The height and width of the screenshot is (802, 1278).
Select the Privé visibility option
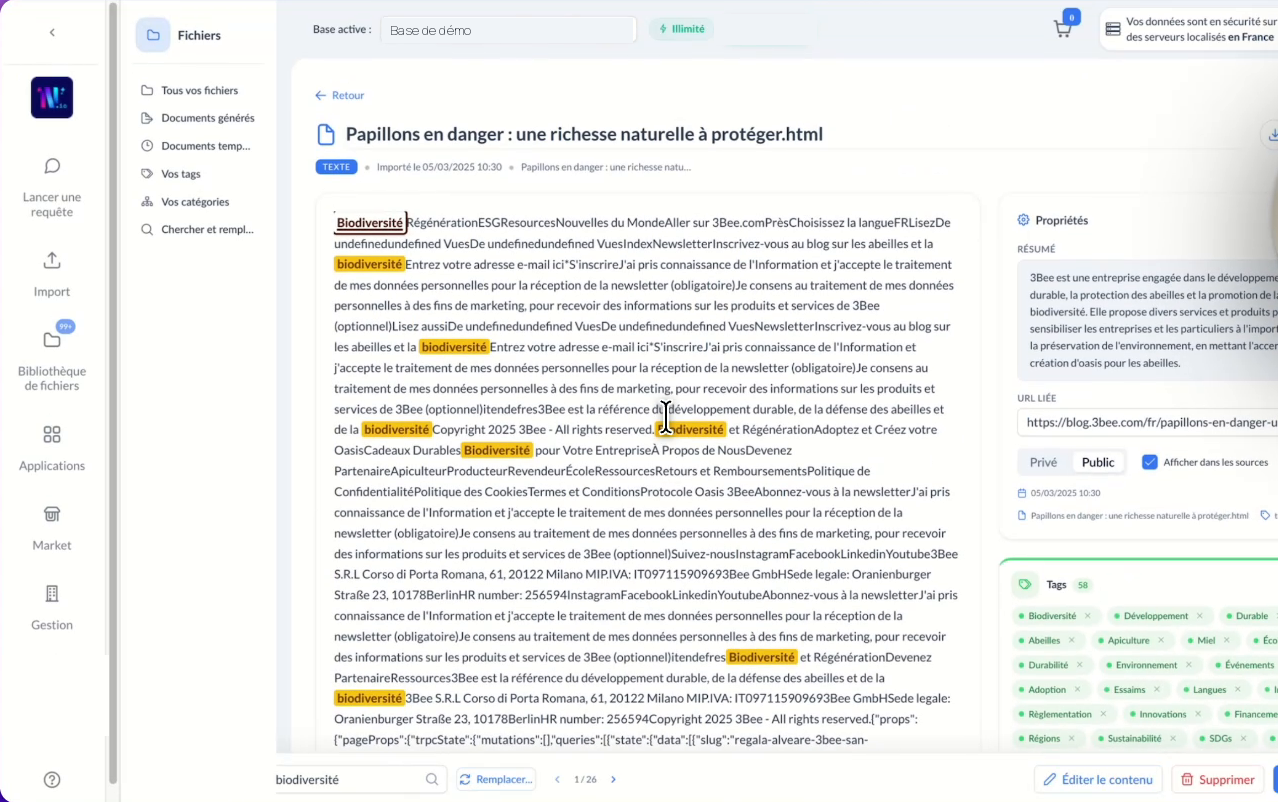point(1043,462)
